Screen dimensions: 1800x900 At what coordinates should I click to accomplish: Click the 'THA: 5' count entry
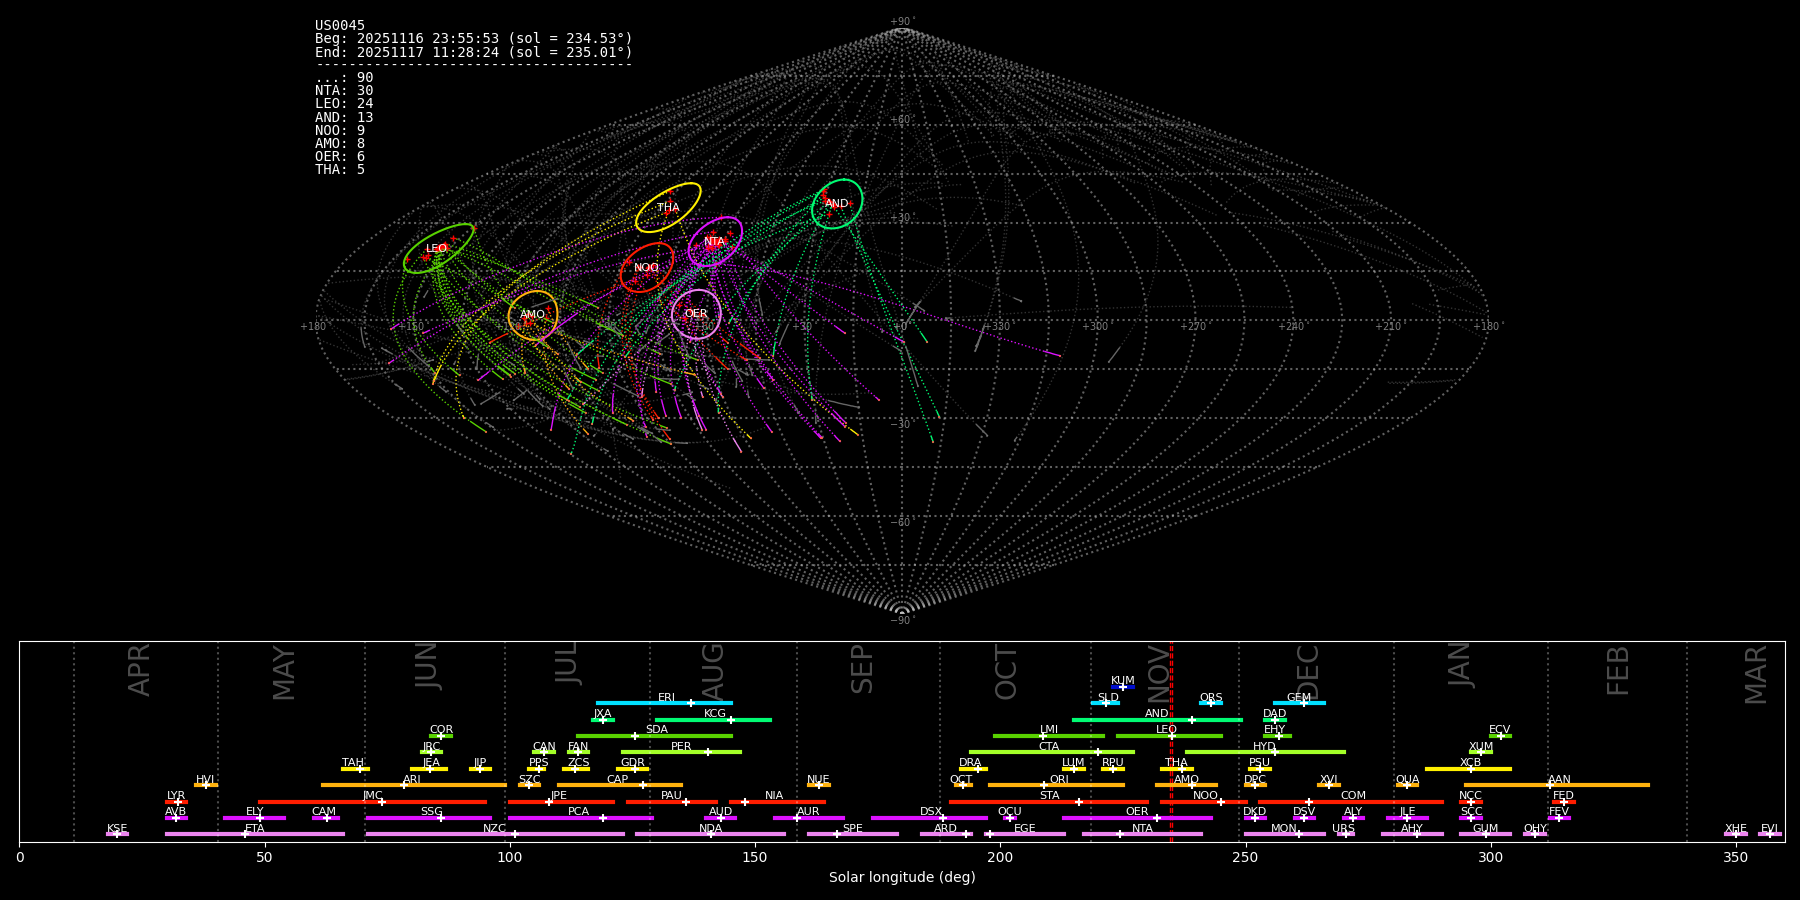coord(340,170)
